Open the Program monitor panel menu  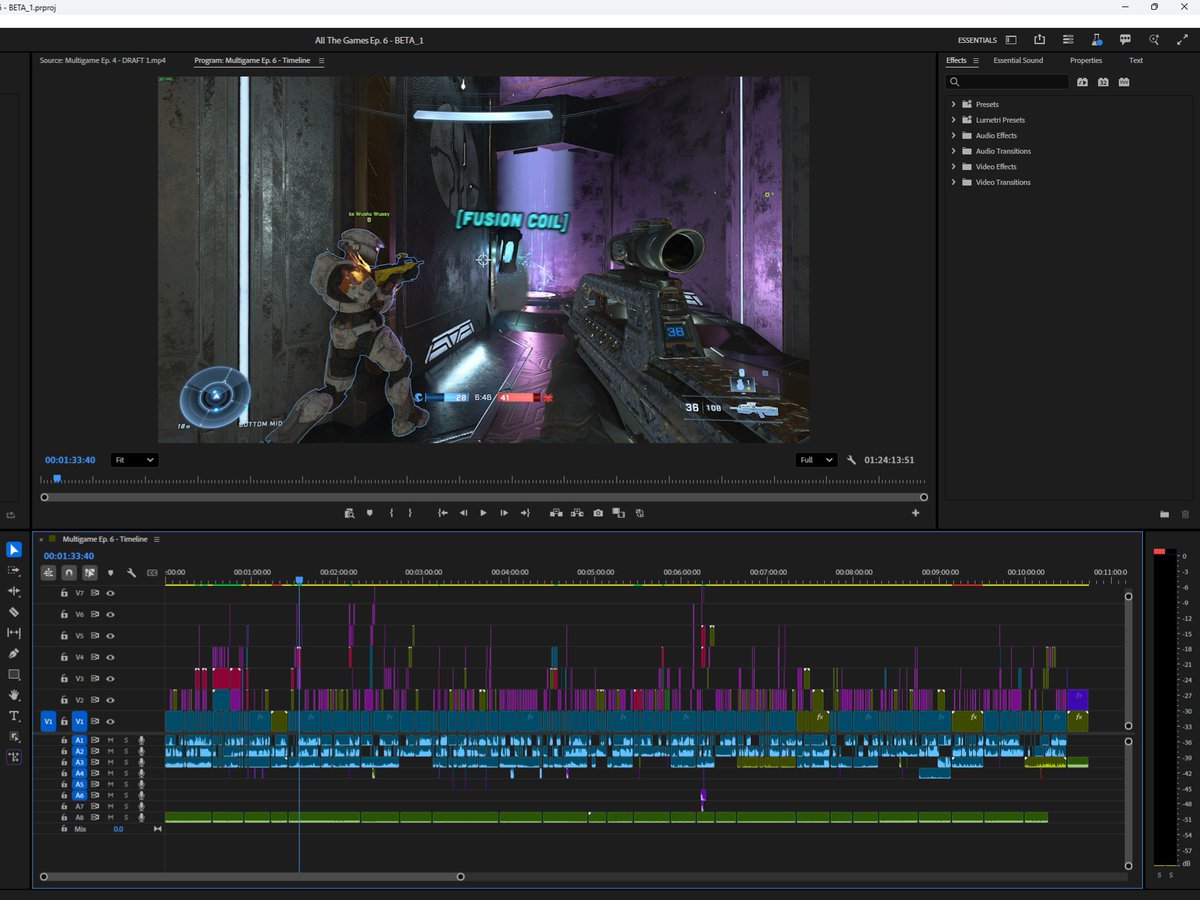[x=322, y=61]
